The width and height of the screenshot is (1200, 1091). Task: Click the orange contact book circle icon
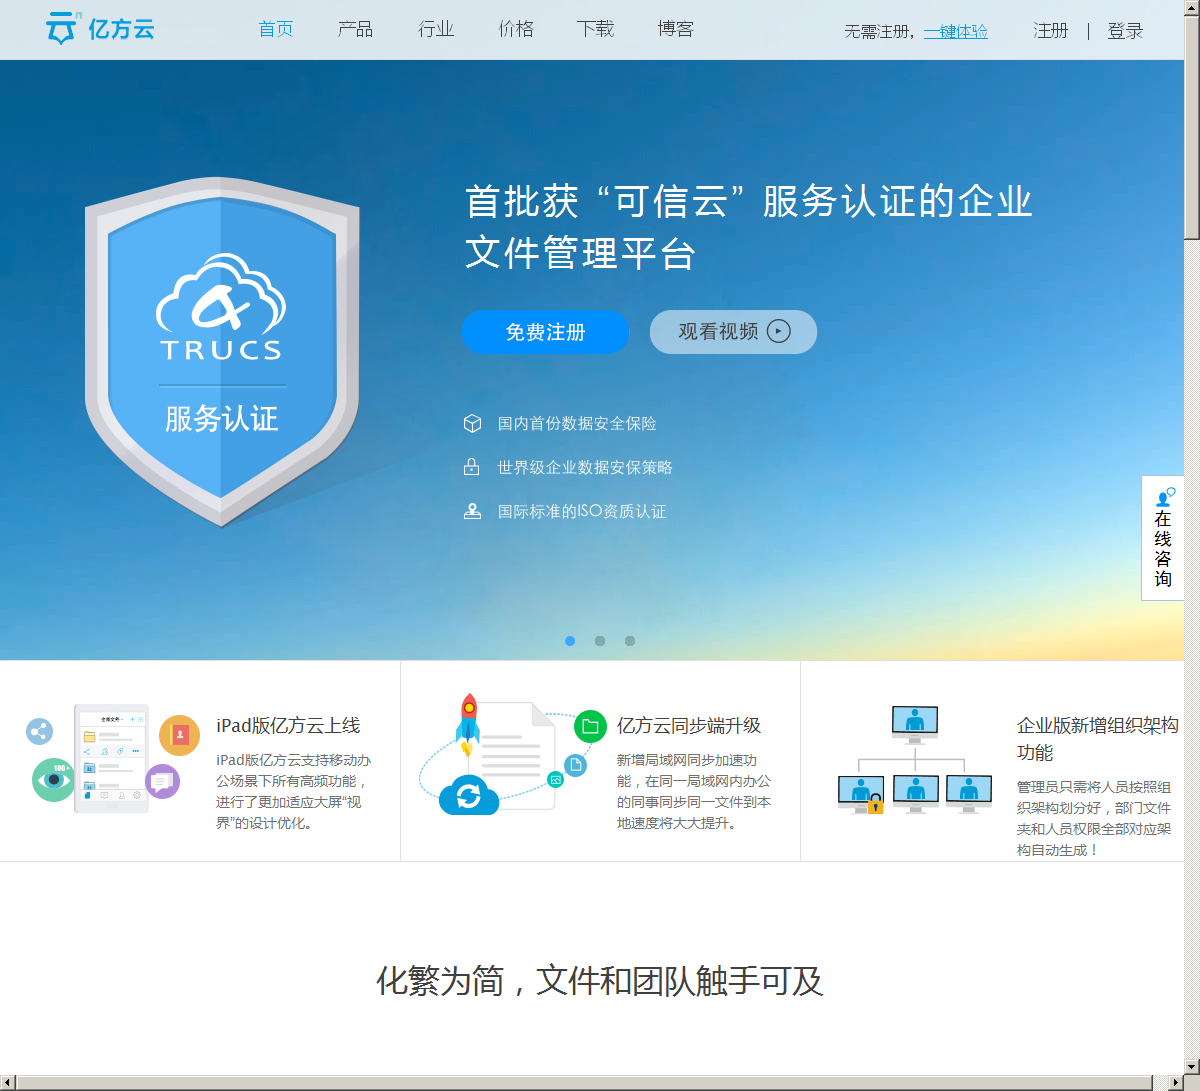tap(180, 735)
